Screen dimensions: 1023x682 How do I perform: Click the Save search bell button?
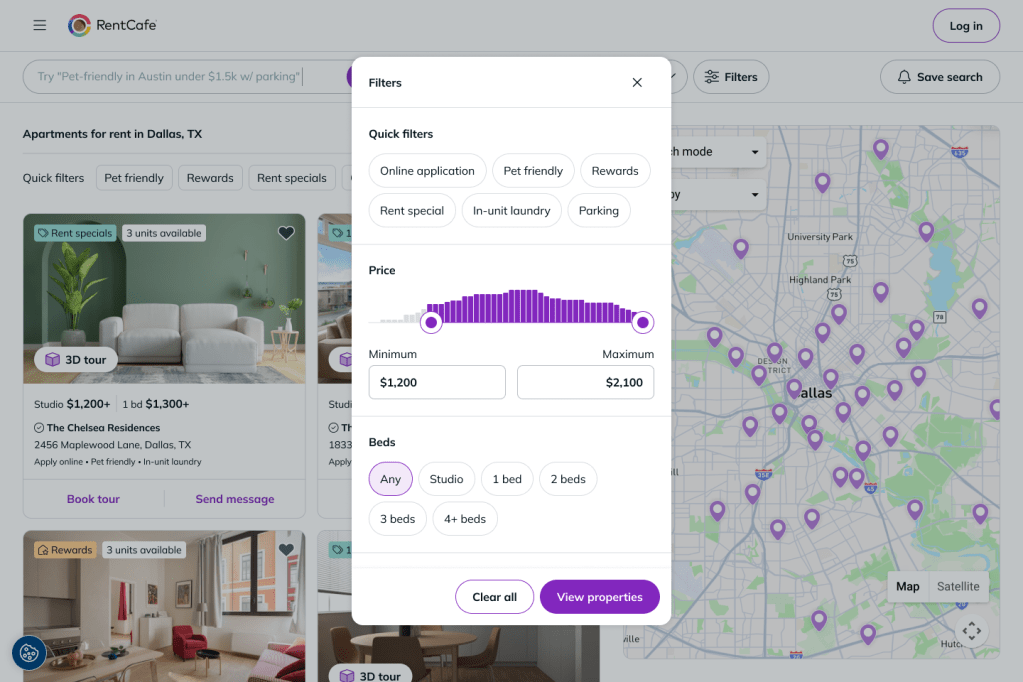(x=939, y=77)
